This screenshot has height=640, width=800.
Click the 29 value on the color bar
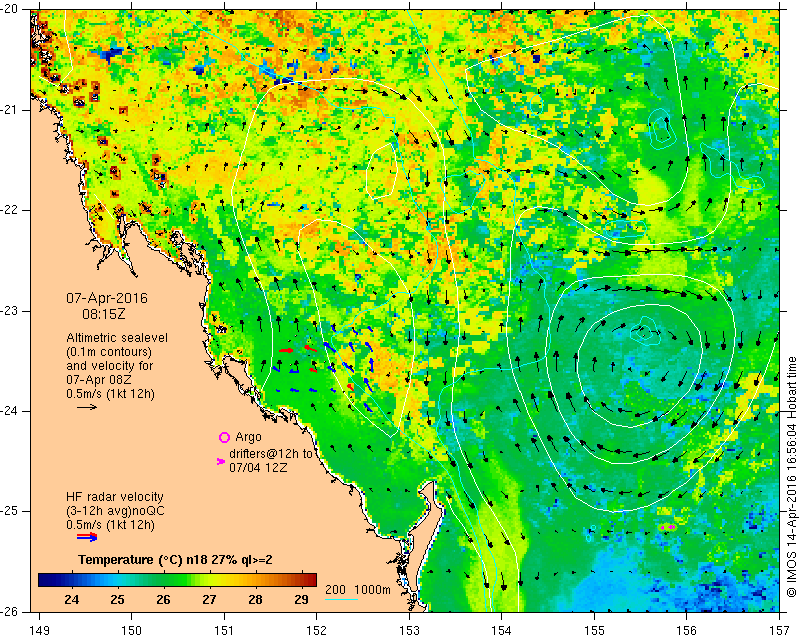tap(301, 599)
